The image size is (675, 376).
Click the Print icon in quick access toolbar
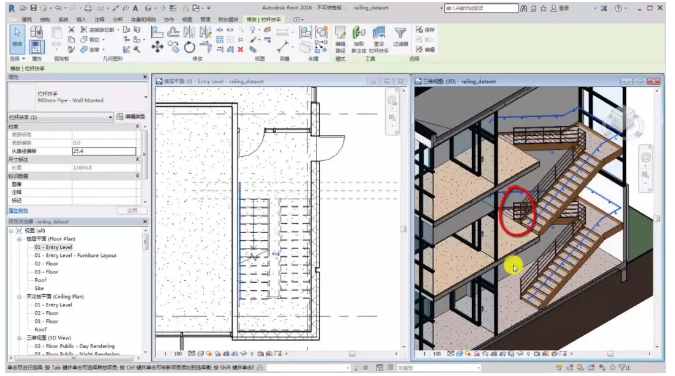click(88, 8)
